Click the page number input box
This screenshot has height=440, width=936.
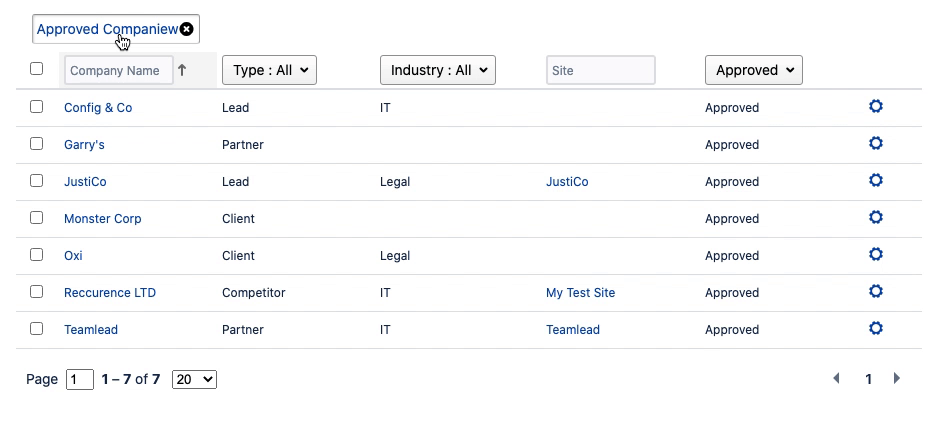click(80, 380)
